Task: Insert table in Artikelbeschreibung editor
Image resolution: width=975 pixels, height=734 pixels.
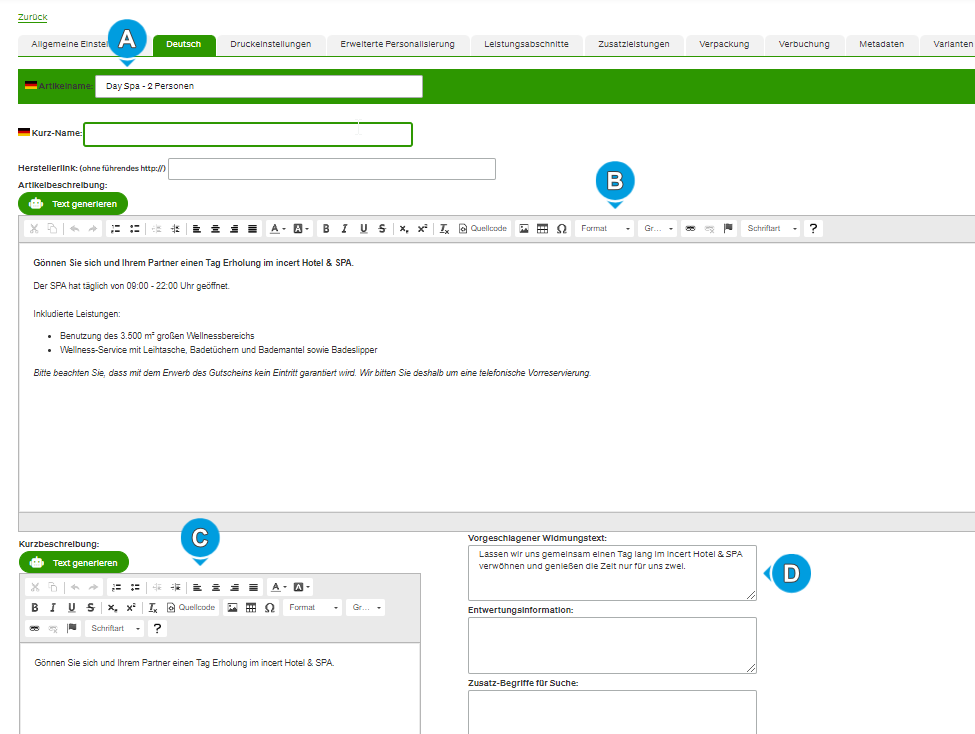Action: click(x=543, y=229)
